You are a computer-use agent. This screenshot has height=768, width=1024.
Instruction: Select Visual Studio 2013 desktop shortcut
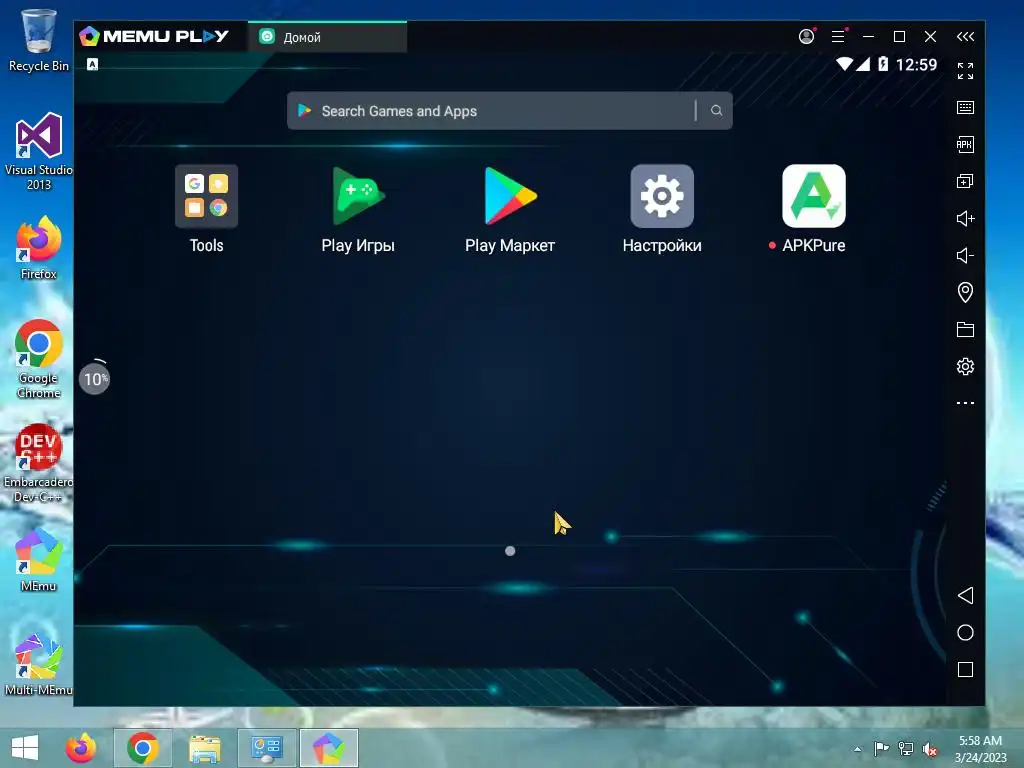(39, 152)
